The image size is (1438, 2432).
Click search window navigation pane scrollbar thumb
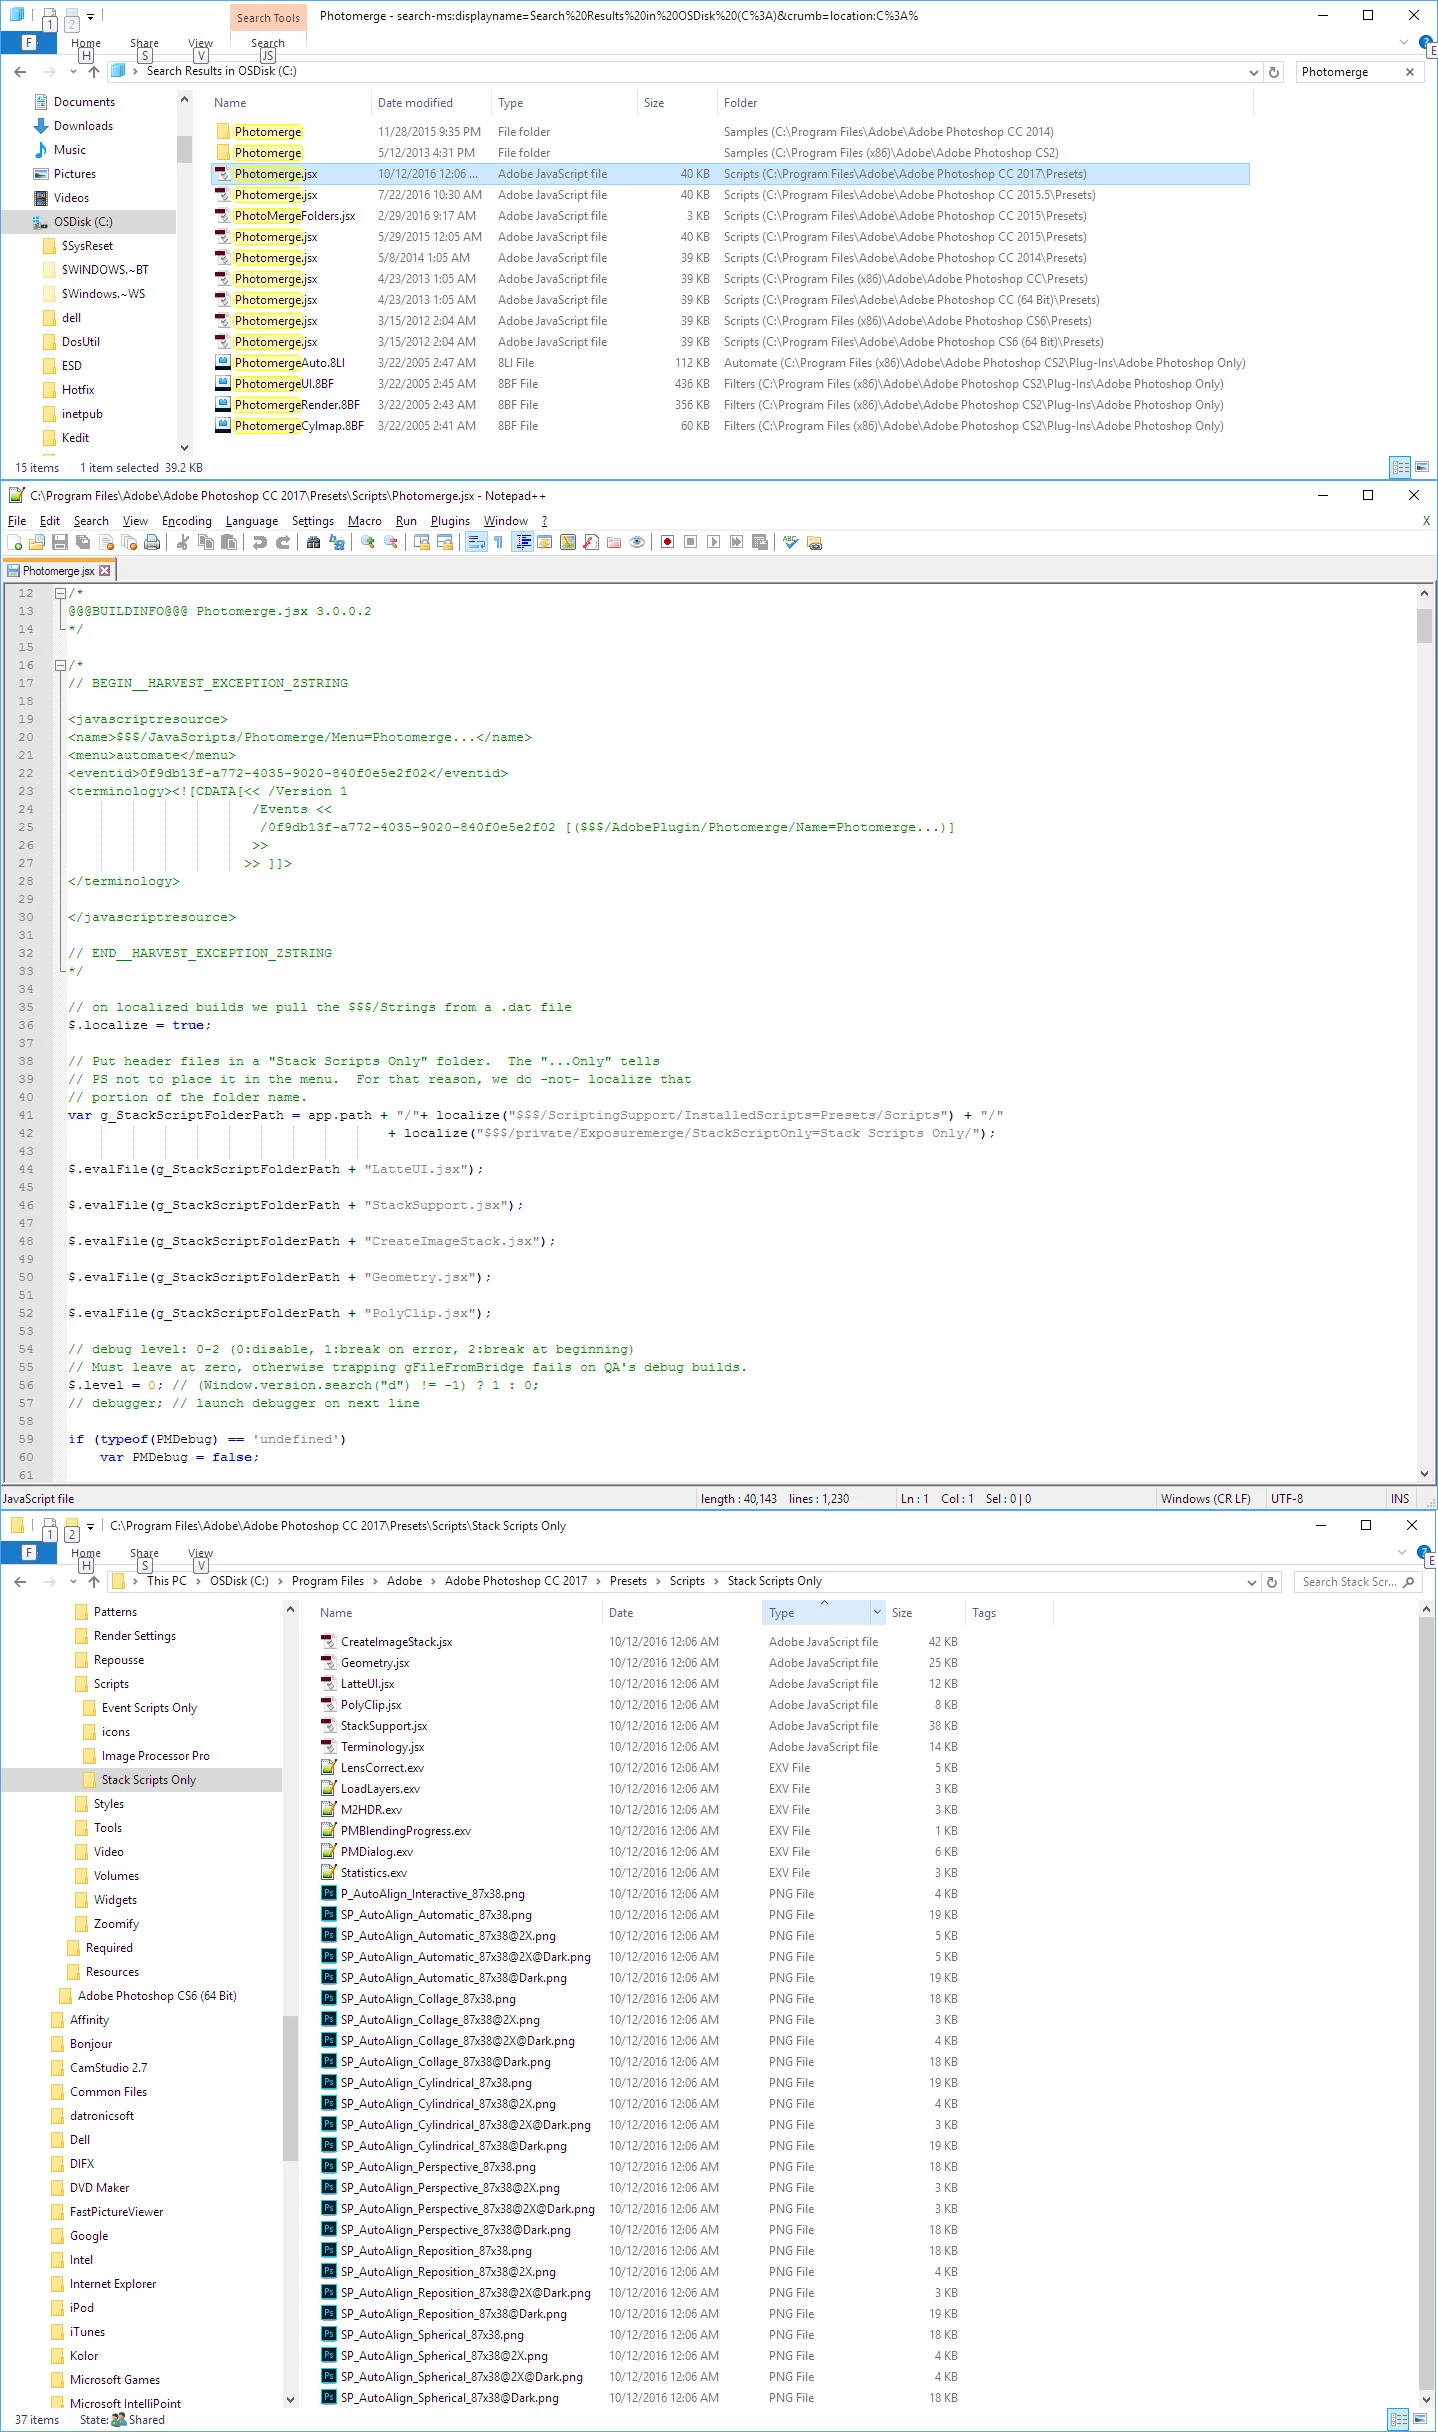[184, 148]
